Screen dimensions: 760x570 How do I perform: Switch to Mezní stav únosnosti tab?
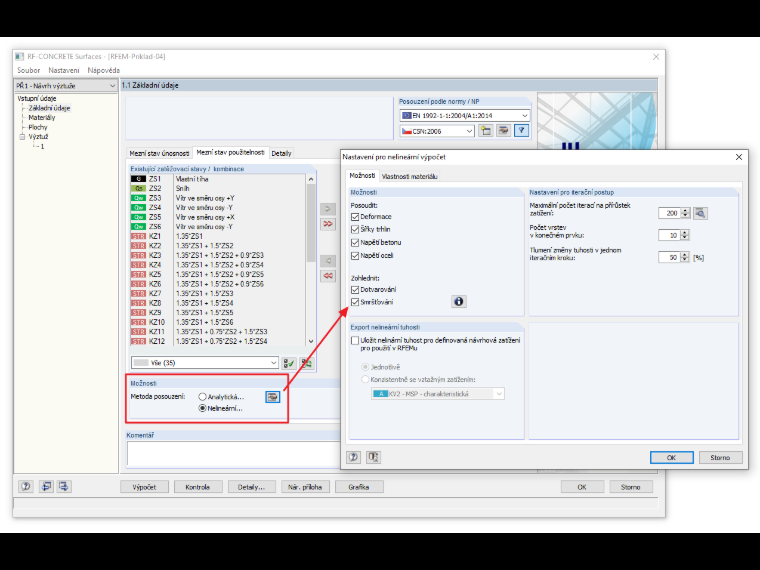[159, 153]
